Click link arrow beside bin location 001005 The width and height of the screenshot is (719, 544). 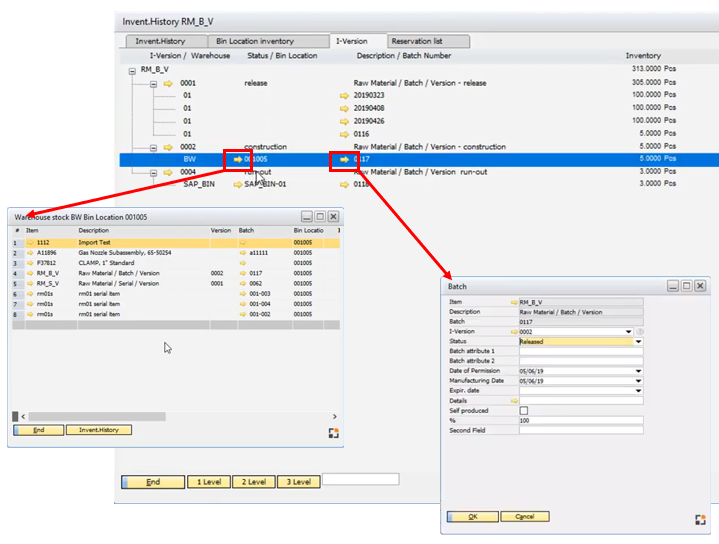coord(237,159)
